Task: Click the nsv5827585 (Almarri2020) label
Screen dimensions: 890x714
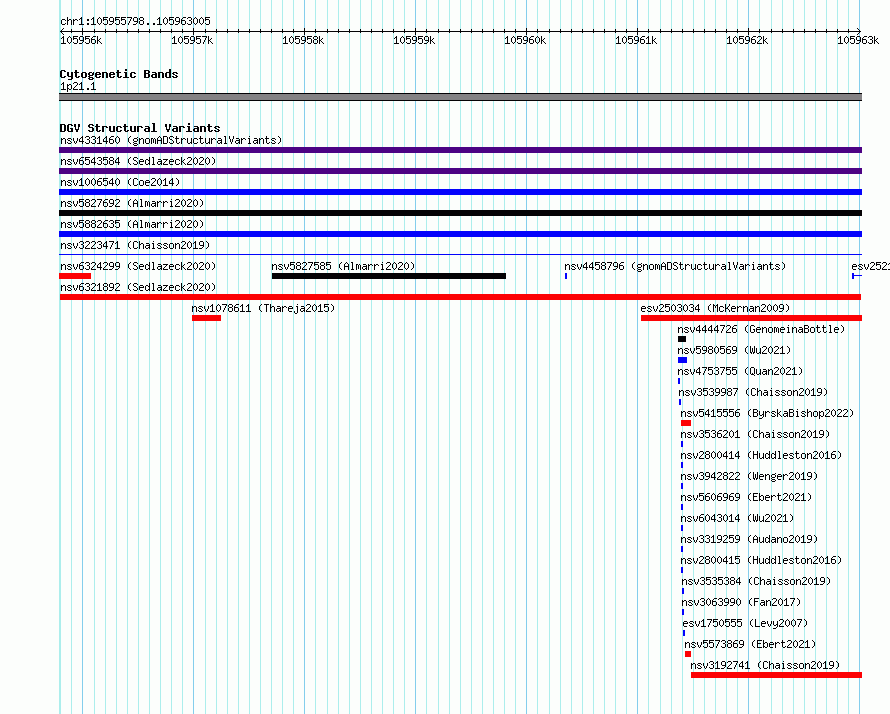Action: click(x=343, y=266)
